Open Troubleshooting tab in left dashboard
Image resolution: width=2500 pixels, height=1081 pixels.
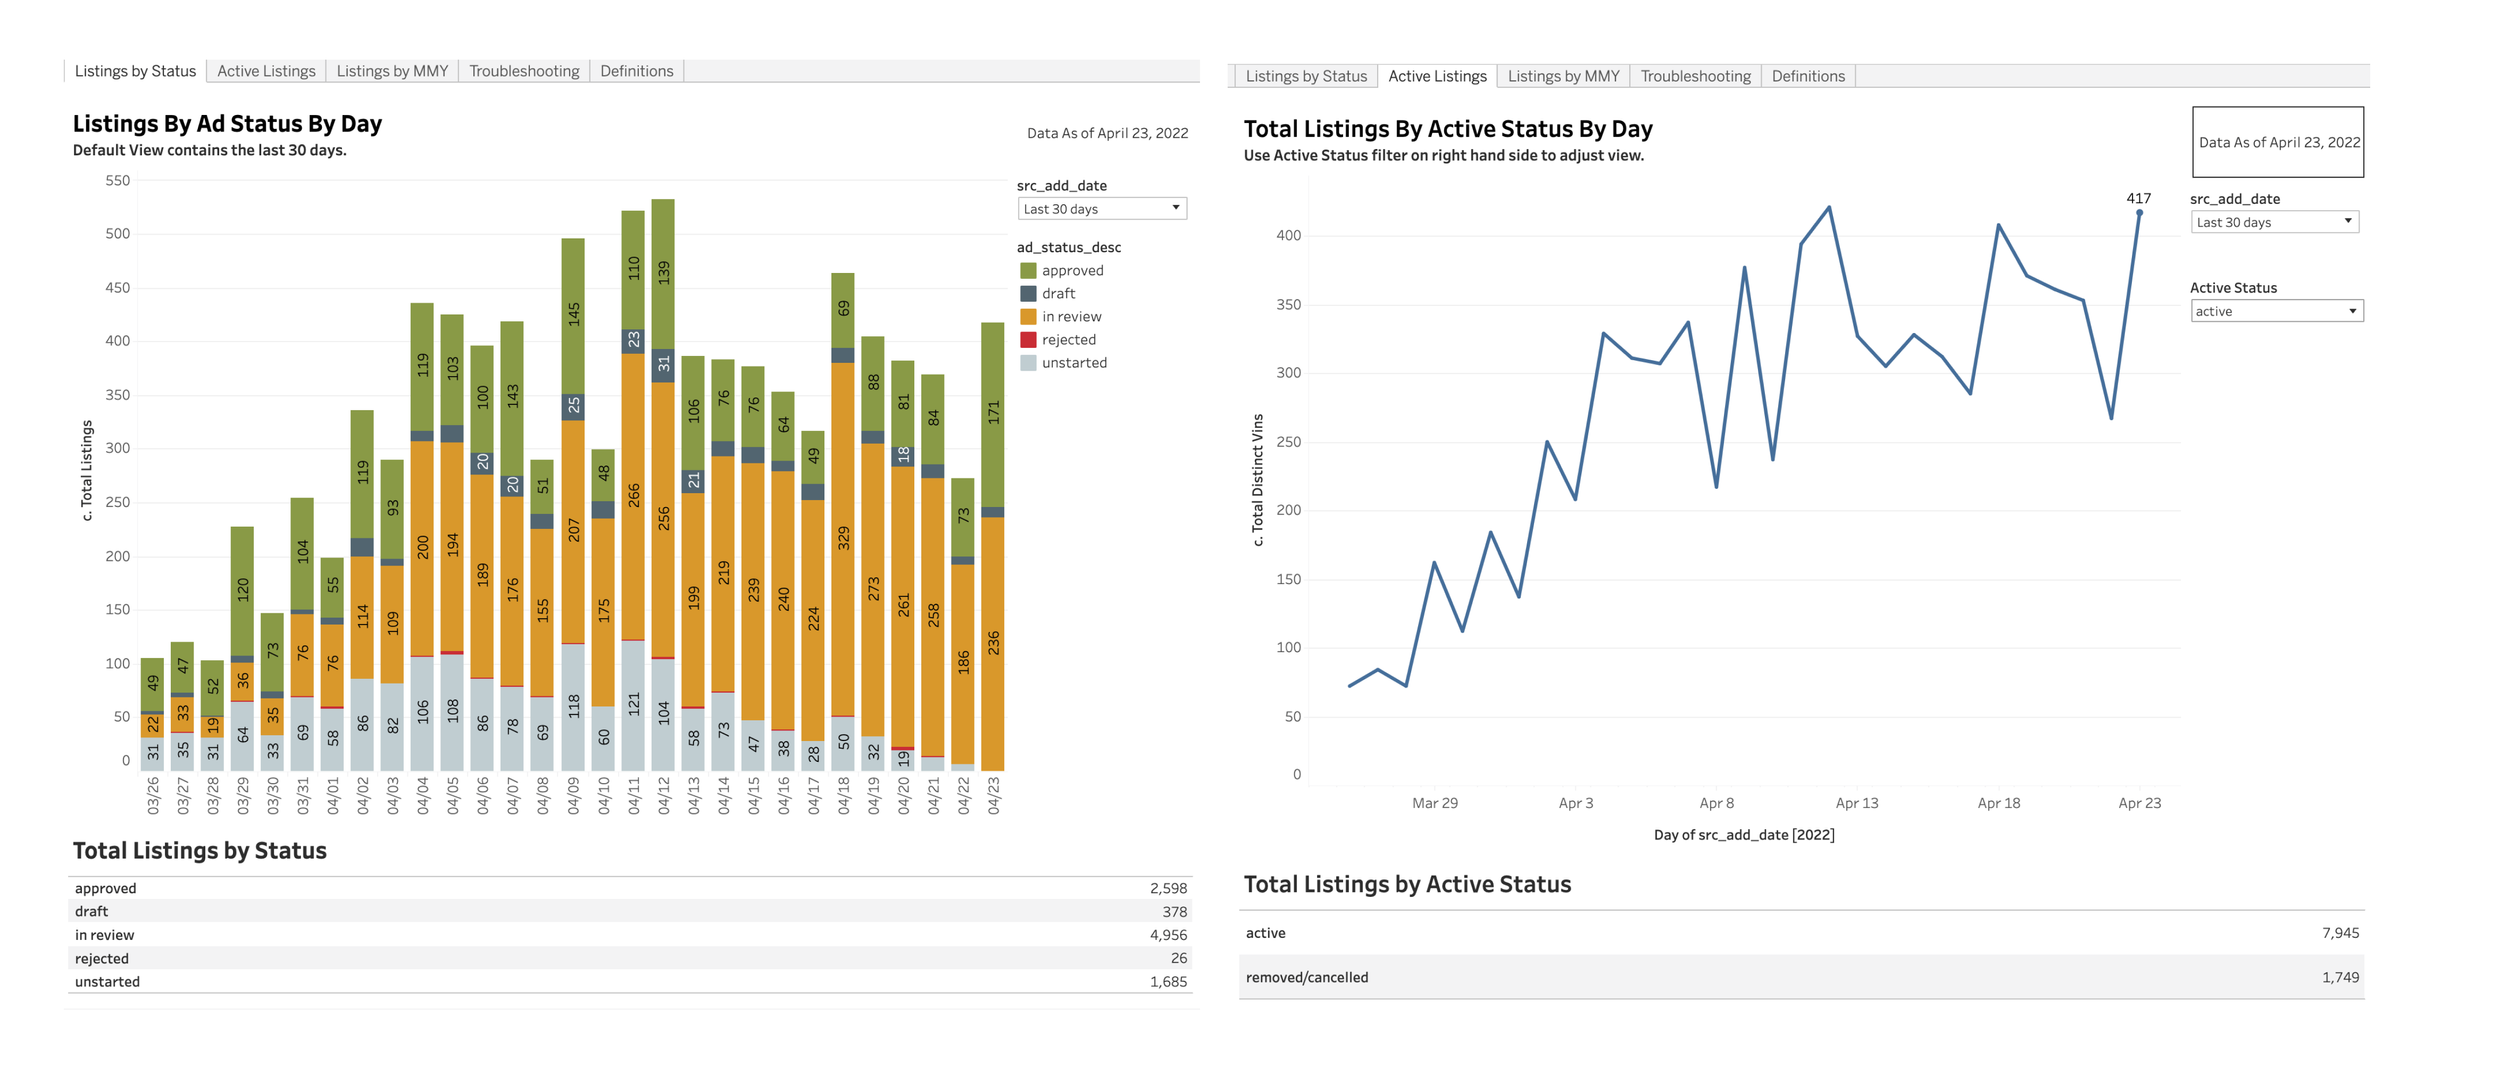point(524,71)
